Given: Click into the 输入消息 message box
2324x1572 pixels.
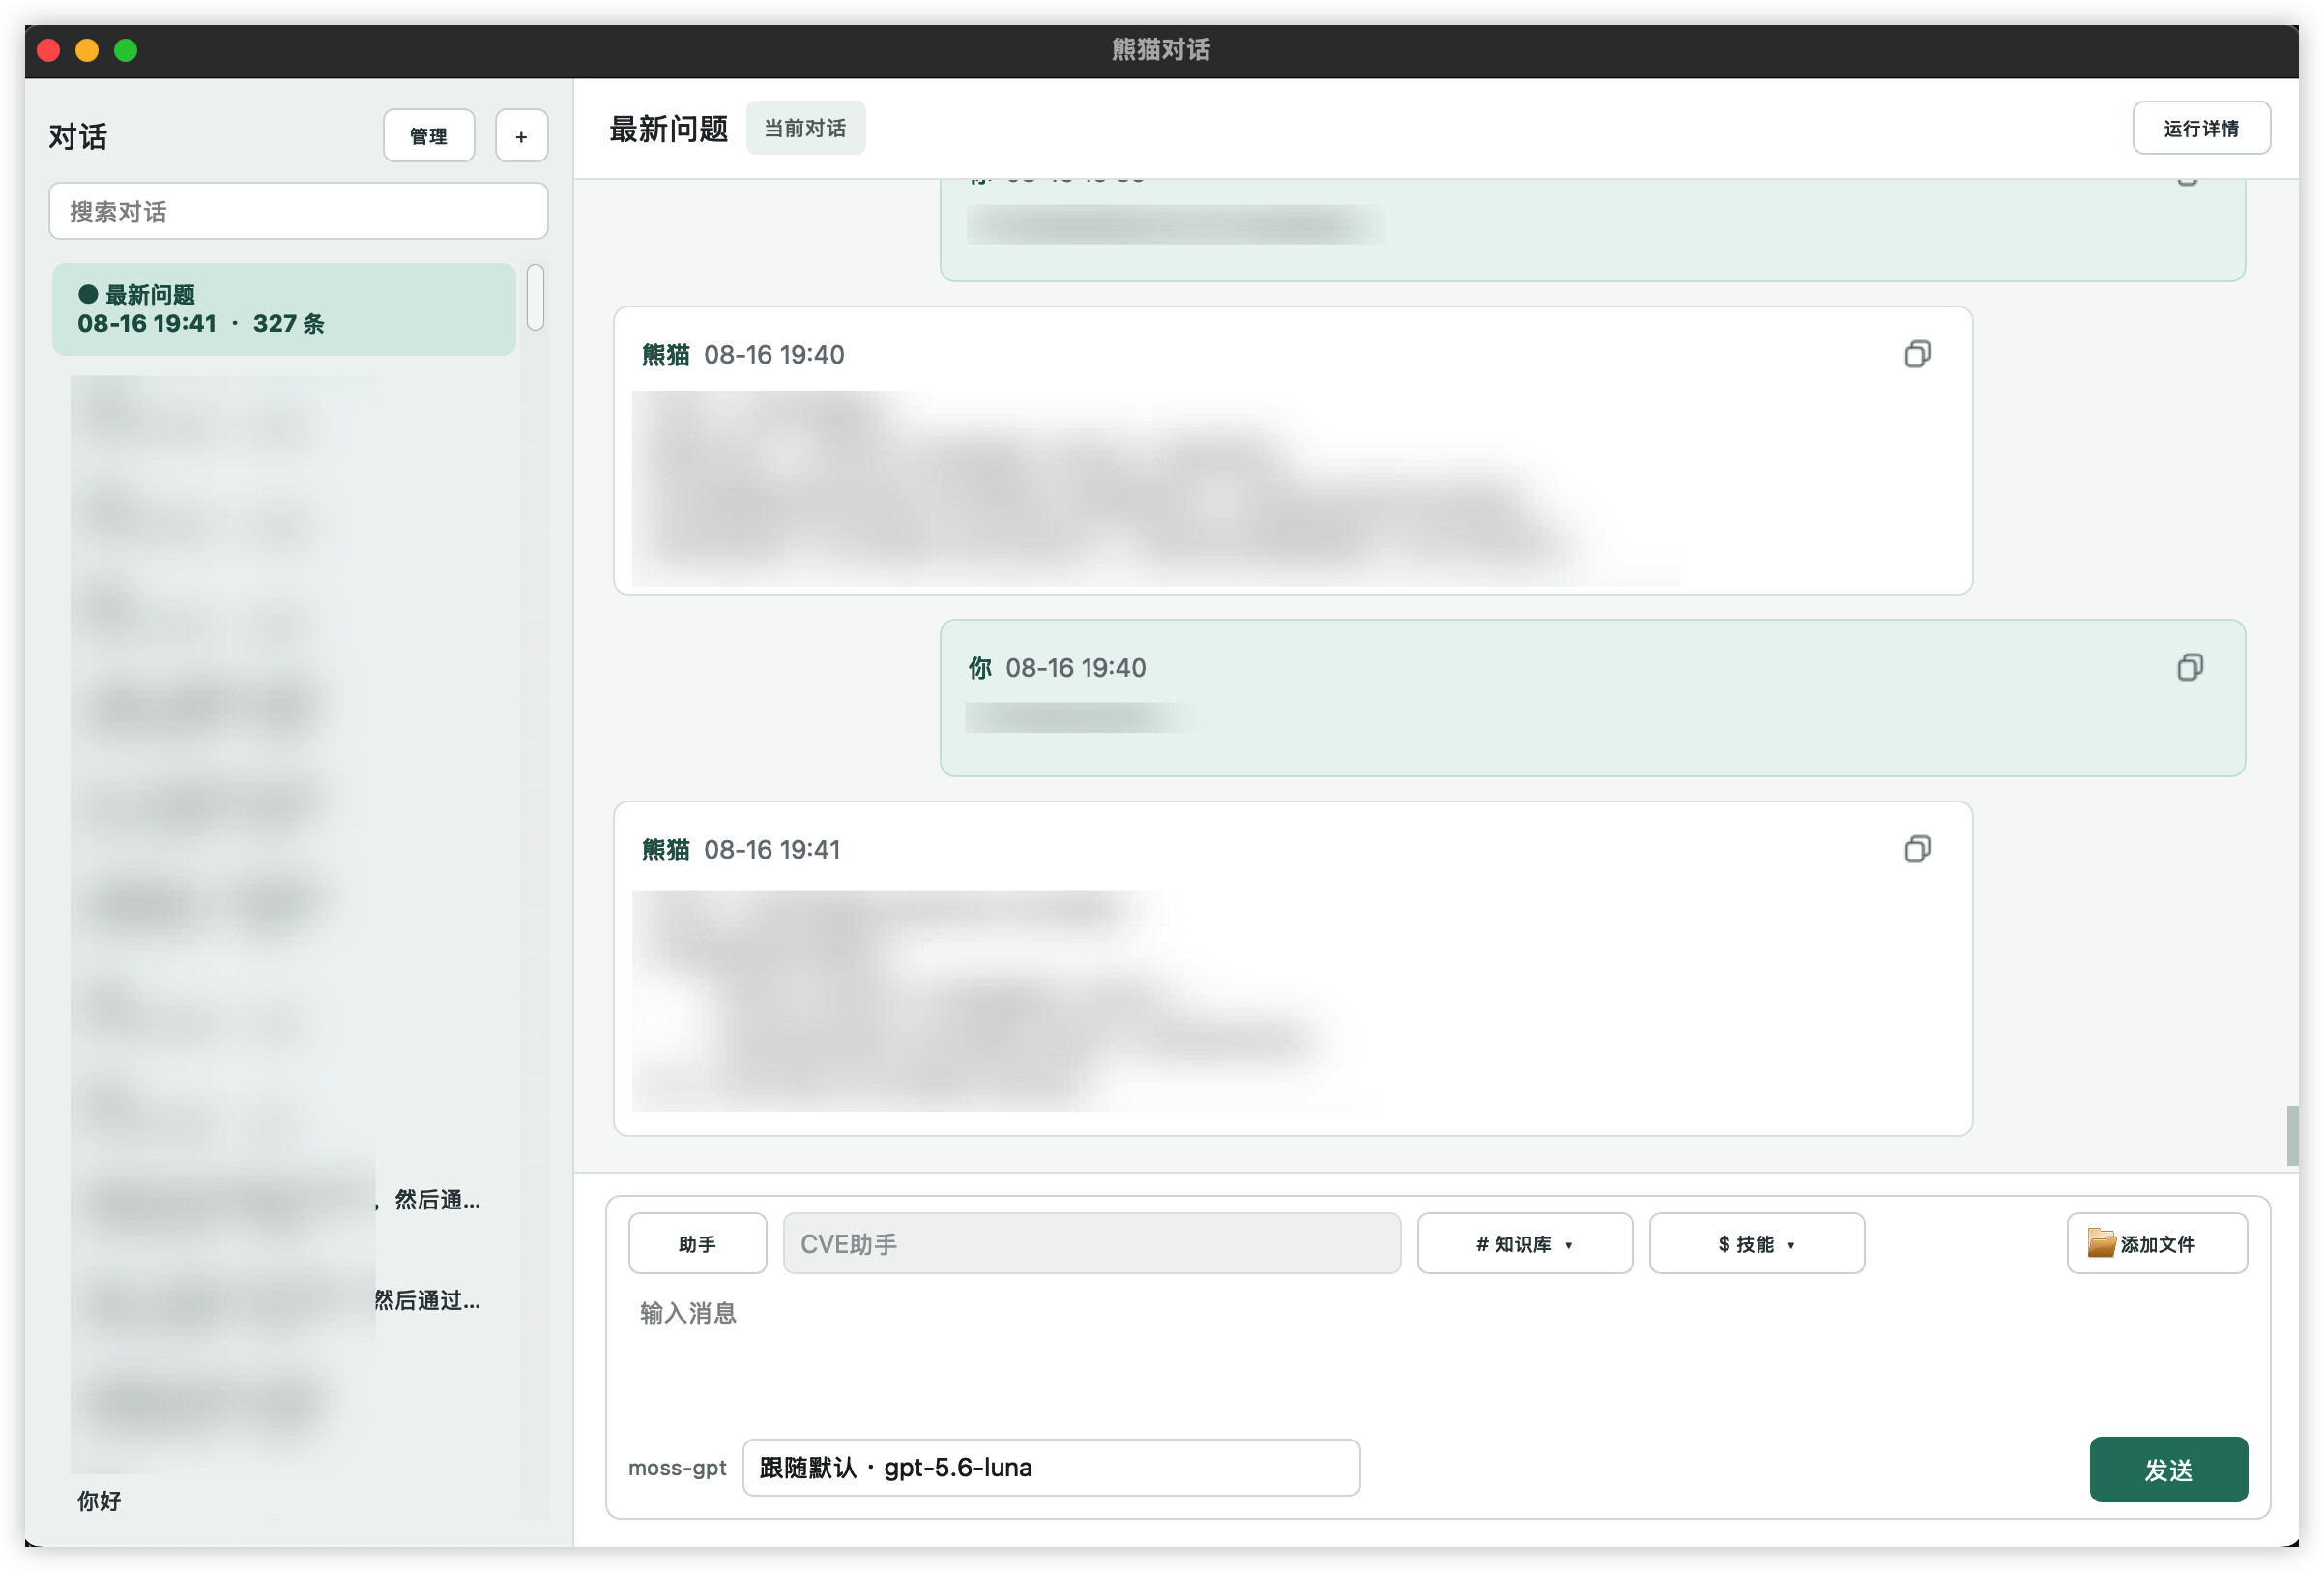Looking at the screenshot, I should click(1437, 1354).
